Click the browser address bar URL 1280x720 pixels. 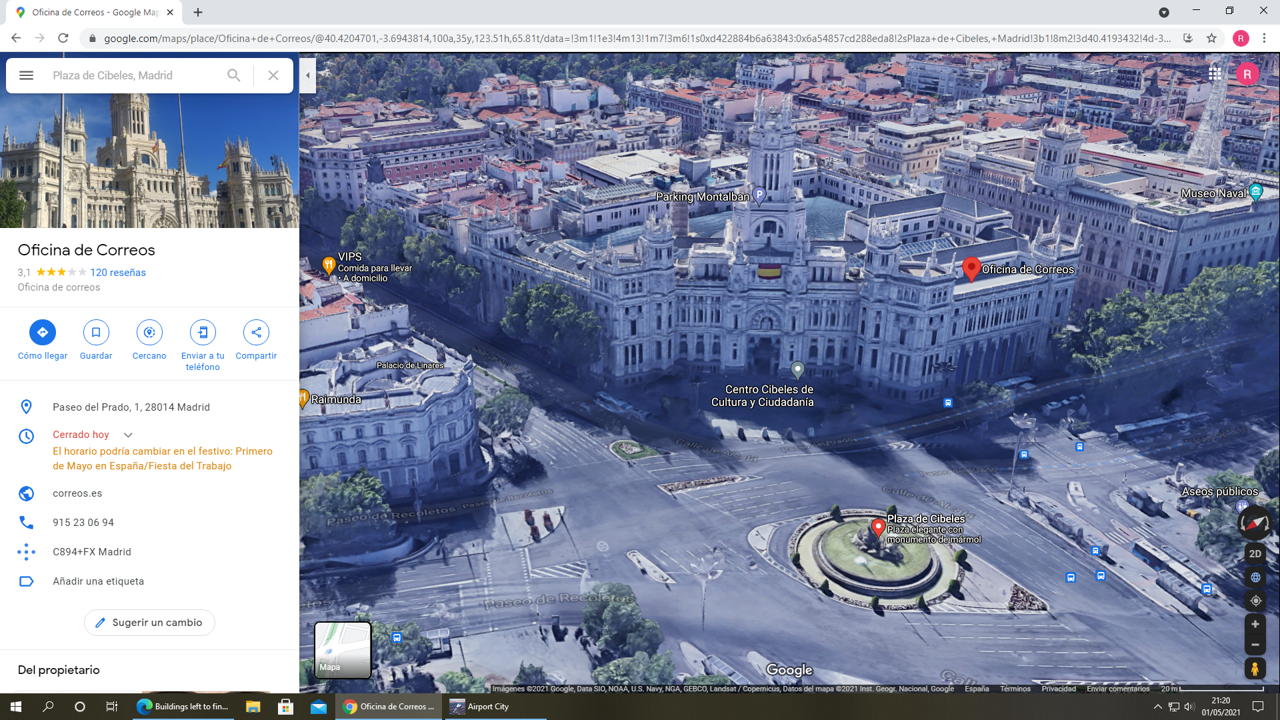pyautogui.click(x=636, y=38)
